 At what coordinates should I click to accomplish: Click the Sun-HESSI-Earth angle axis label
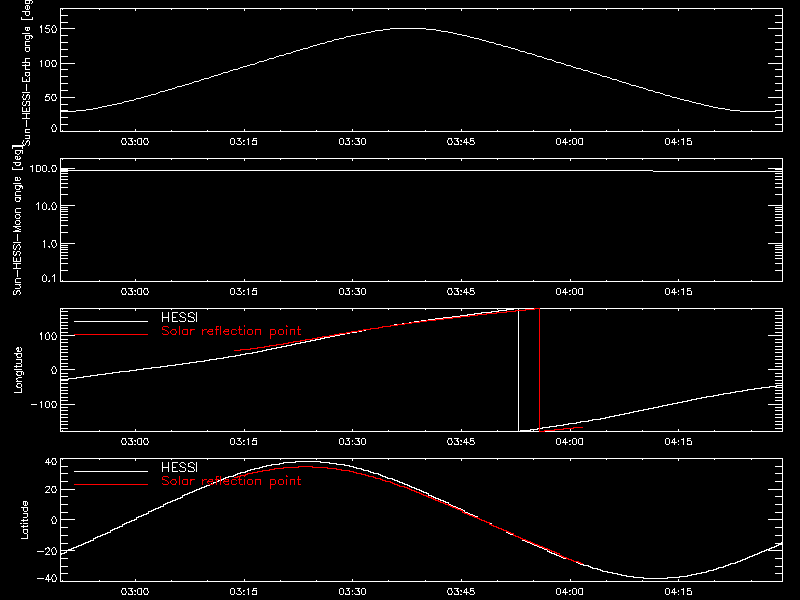pos(27,72)
